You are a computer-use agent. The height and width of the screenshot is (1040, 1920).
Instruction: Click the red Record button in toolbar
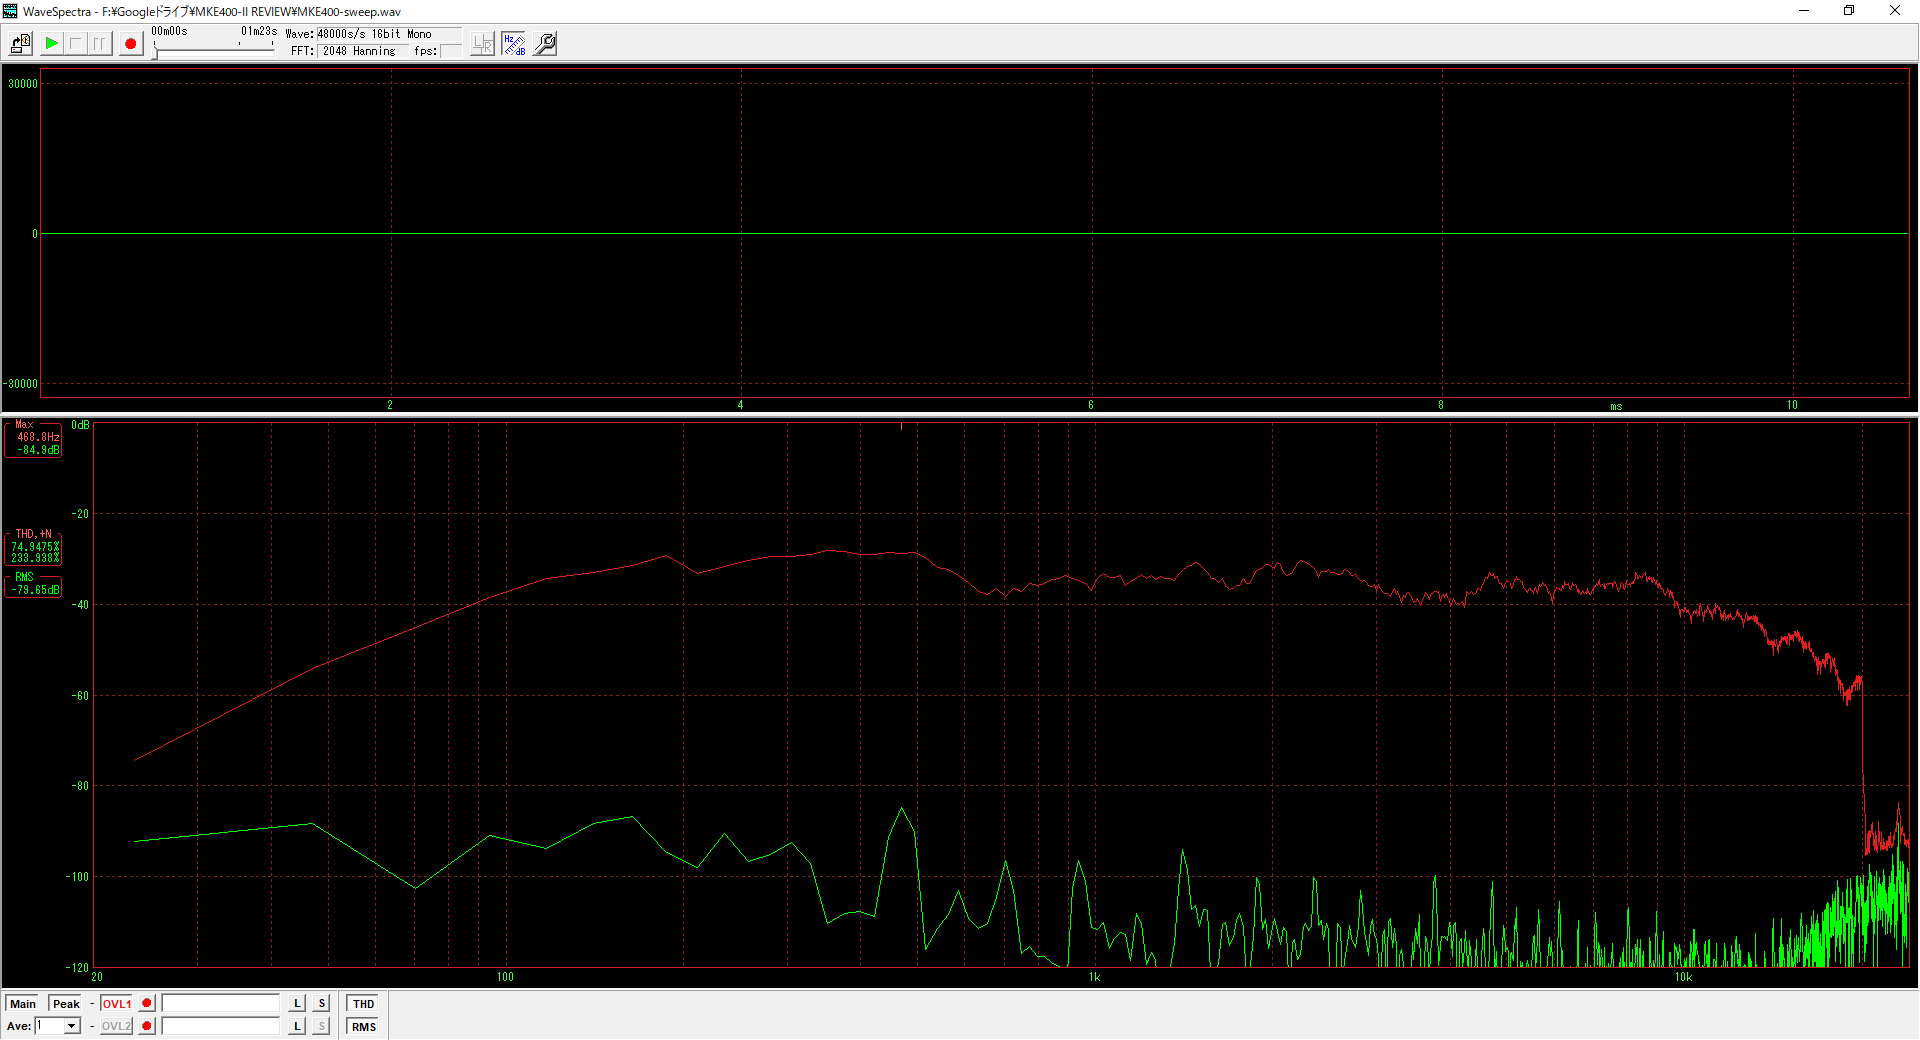(x=130, y=44)
